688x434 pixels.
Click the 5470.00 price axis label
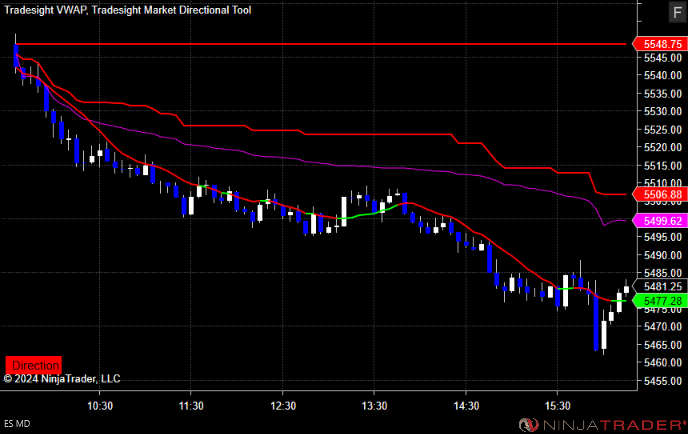click(x=663, y=326)
